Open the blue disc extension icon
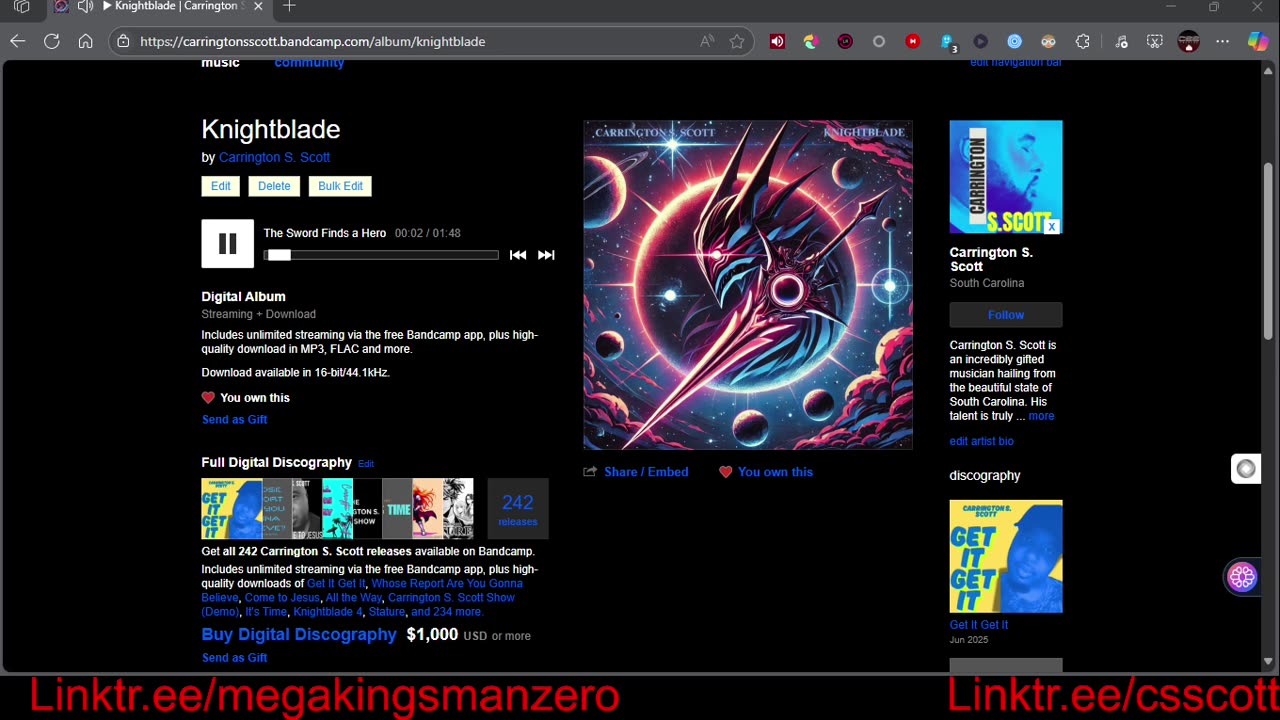Viewport: 1280px width, 720px height. click(1014, 41)
